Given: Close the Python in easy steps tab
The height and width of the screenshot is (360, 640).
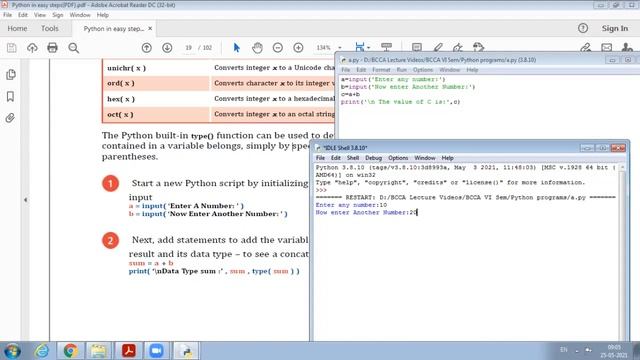Looking at the screenshot, I should (x=150, y=29).
